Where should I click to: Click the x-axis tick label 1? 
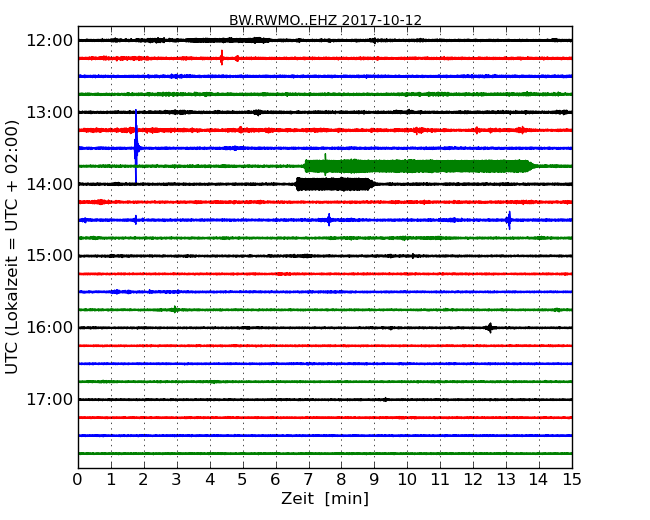(x=111, y=480)
